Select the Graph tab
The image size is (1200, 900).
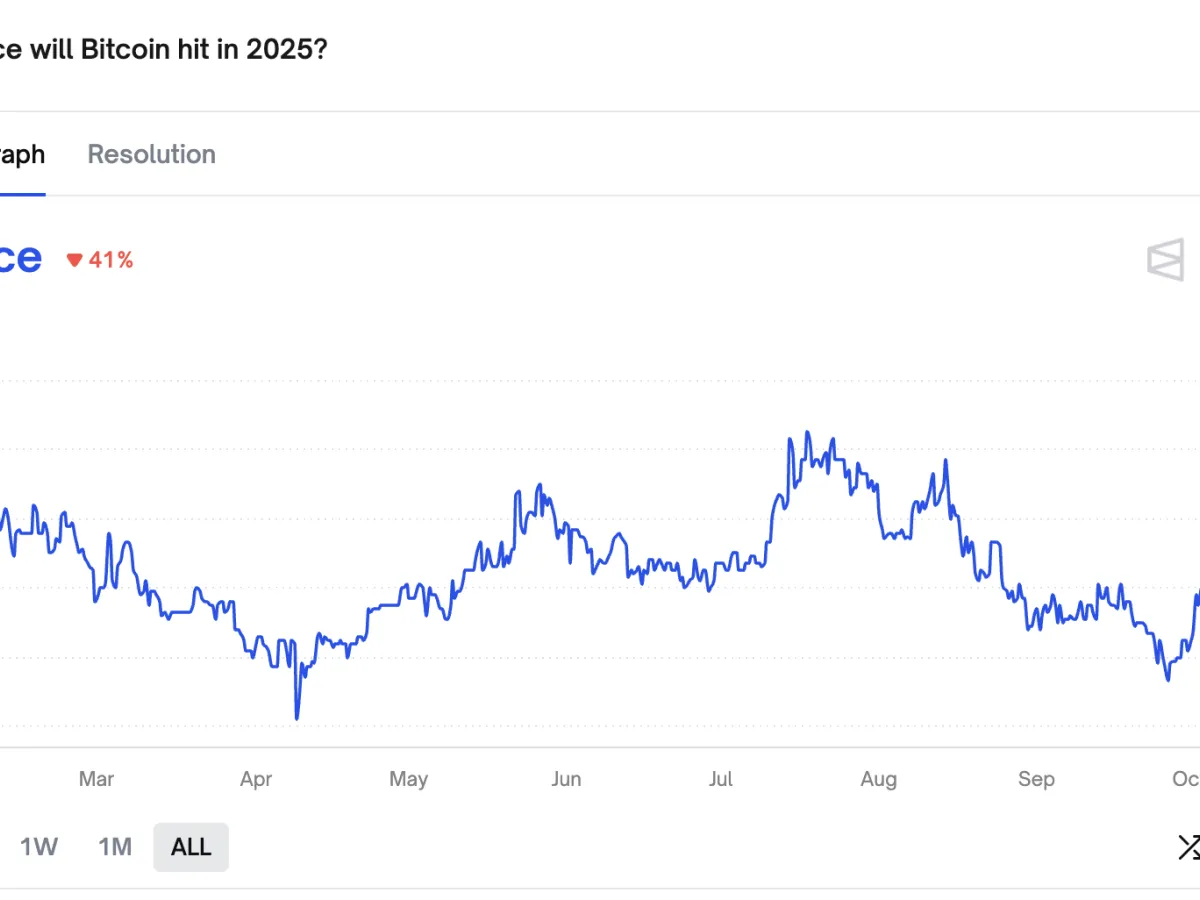(20, 154)
